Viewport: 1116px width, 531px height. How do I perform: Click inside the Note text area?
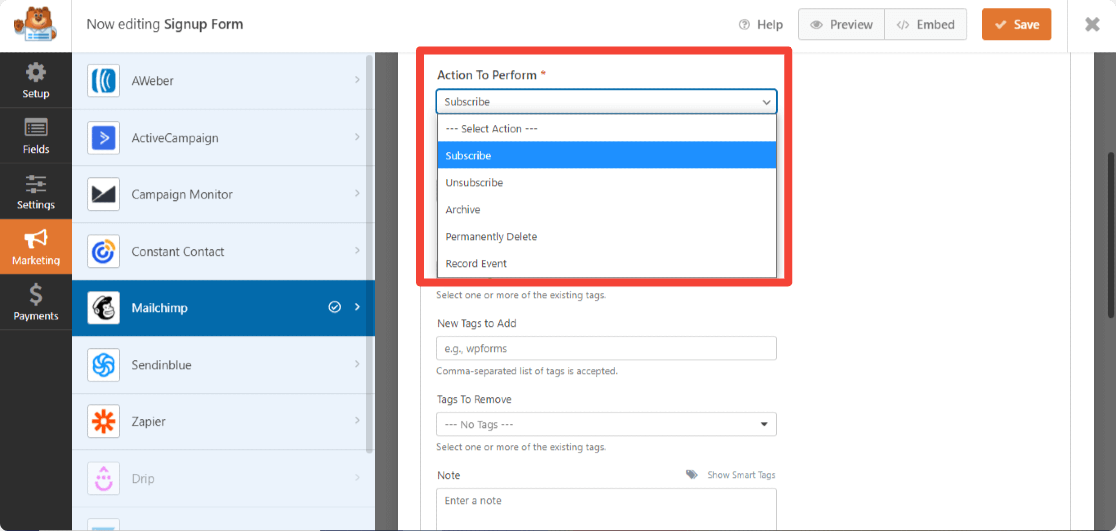[x=606, y=509]
